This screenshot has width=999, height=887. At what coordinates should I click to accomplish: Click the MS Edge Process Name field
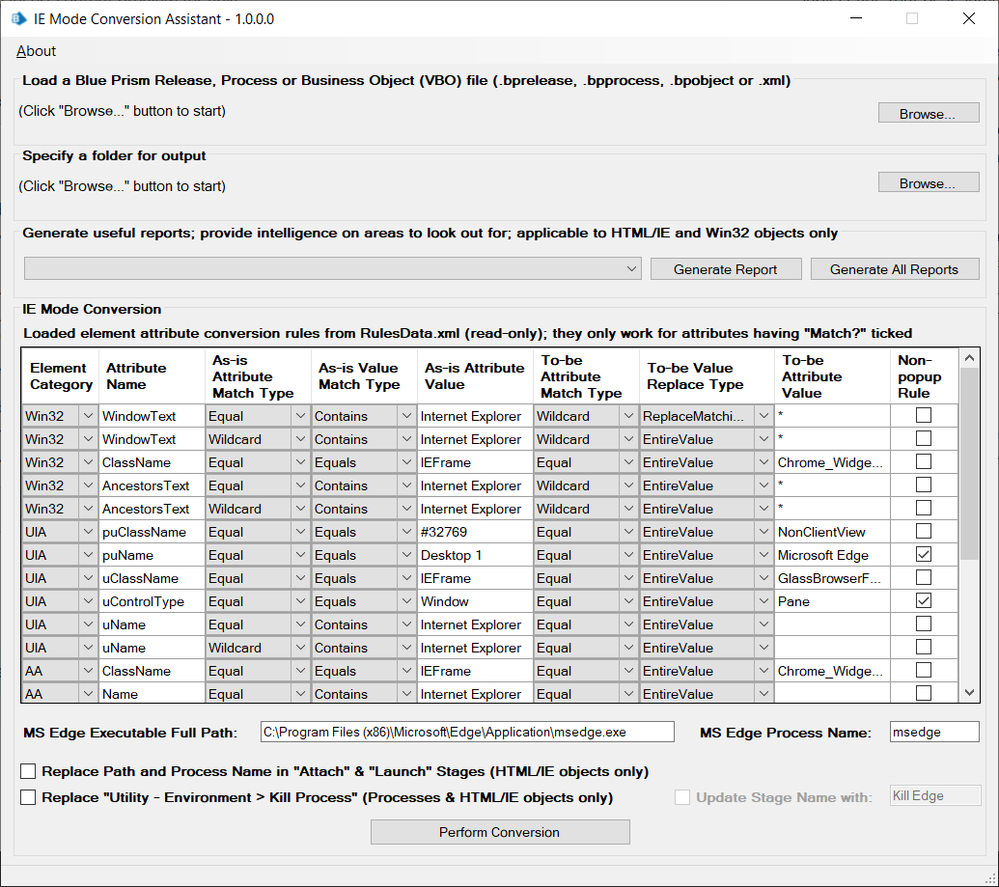(x=934, y=732)
